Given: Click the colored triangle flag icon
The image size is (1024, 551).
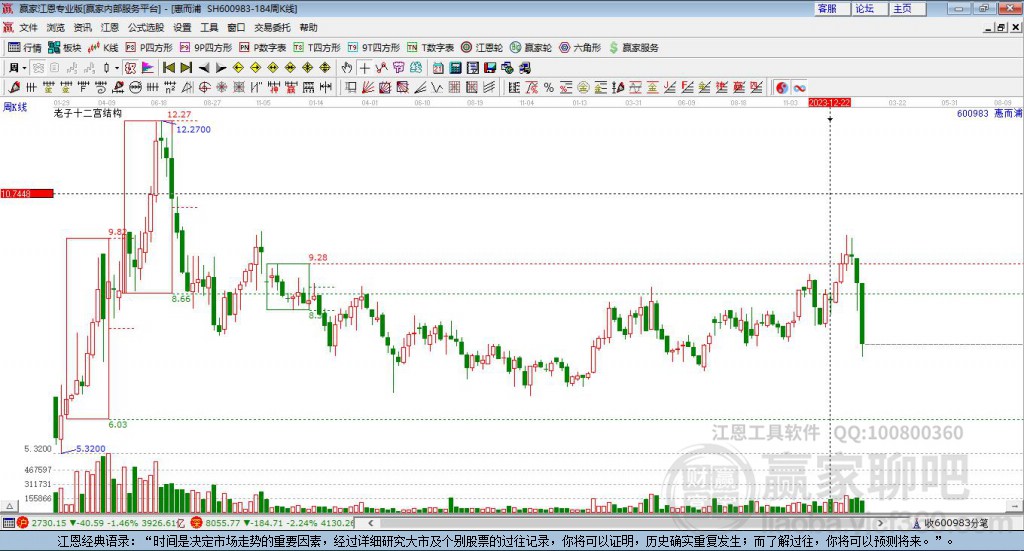Looking at the screenshot, I should click(x=148, y=68).
